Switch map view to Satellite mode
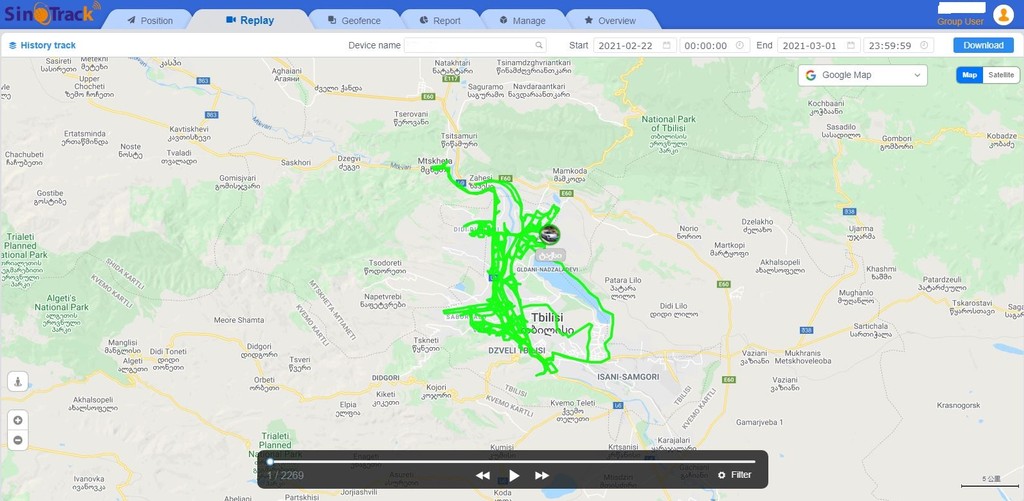This screenshot has width=1024, height=501. [x=1000, y=75]
